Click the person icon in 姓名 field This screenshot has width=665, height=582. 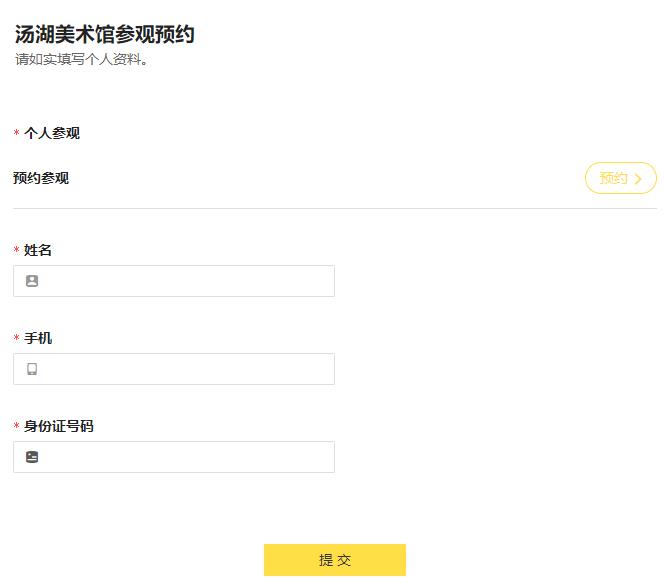pyautogui.click(x=32, y=281)
